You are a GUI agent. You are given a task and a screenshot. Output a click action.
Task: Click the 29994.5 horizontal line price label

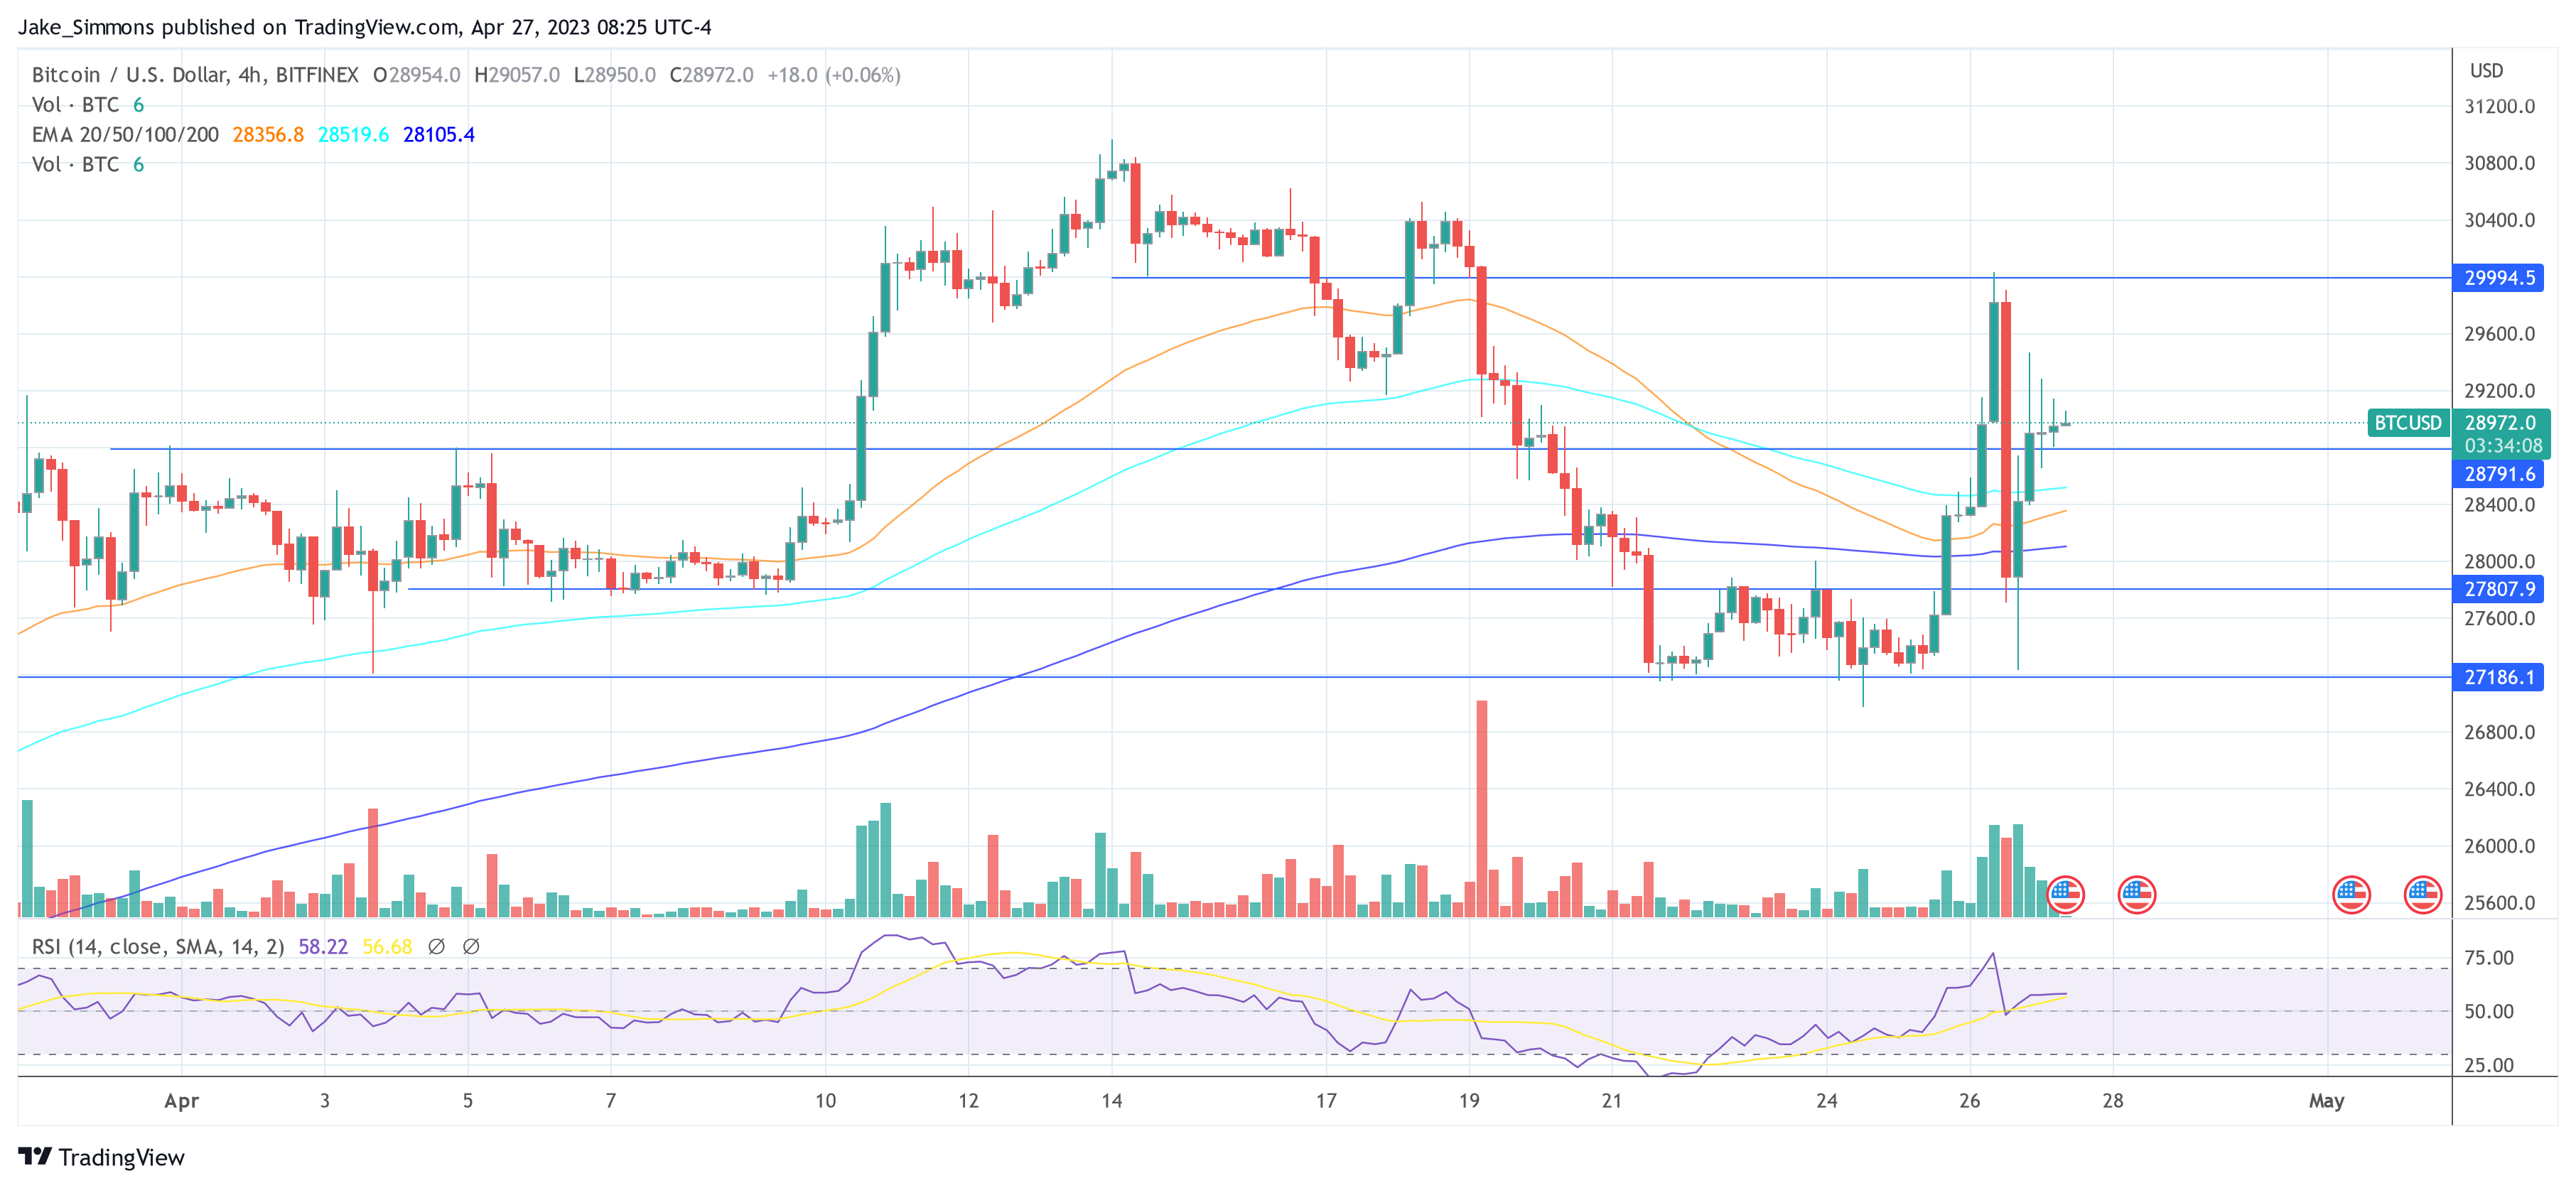2498,278
